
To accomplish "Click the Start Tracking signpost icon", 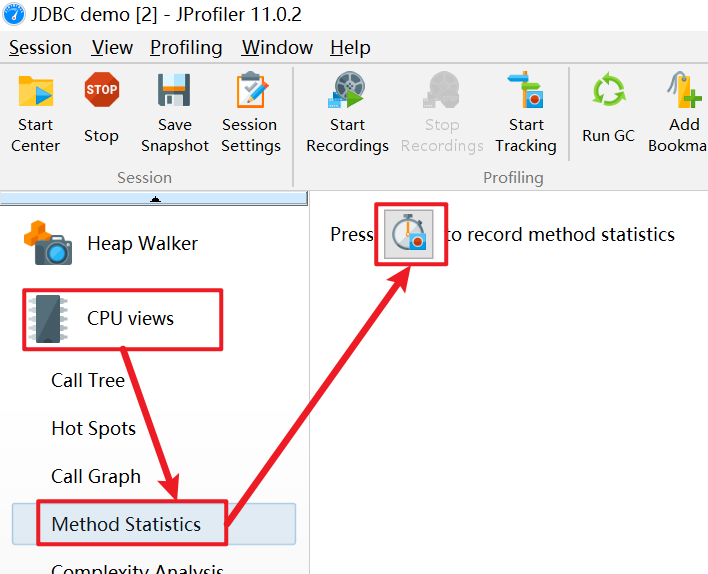I will [526, 89].
